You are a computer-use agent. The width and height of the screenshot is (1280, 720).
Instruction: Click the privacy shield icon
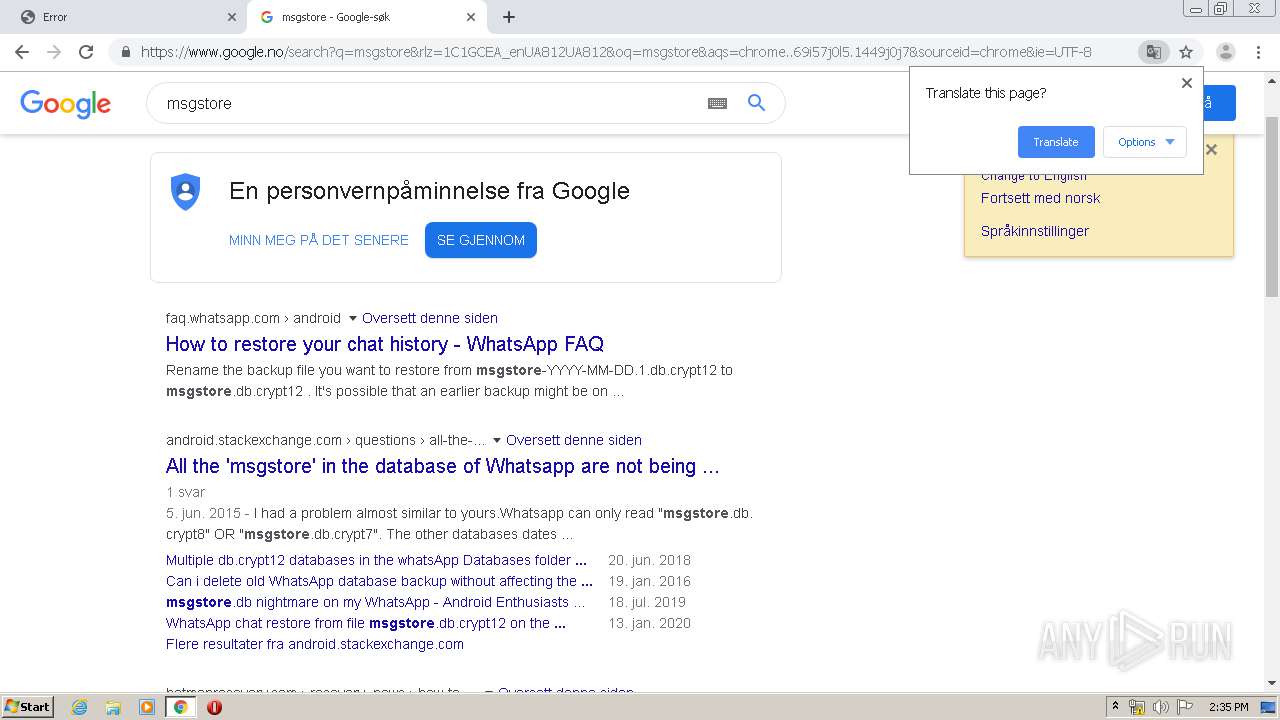[186, 191]
